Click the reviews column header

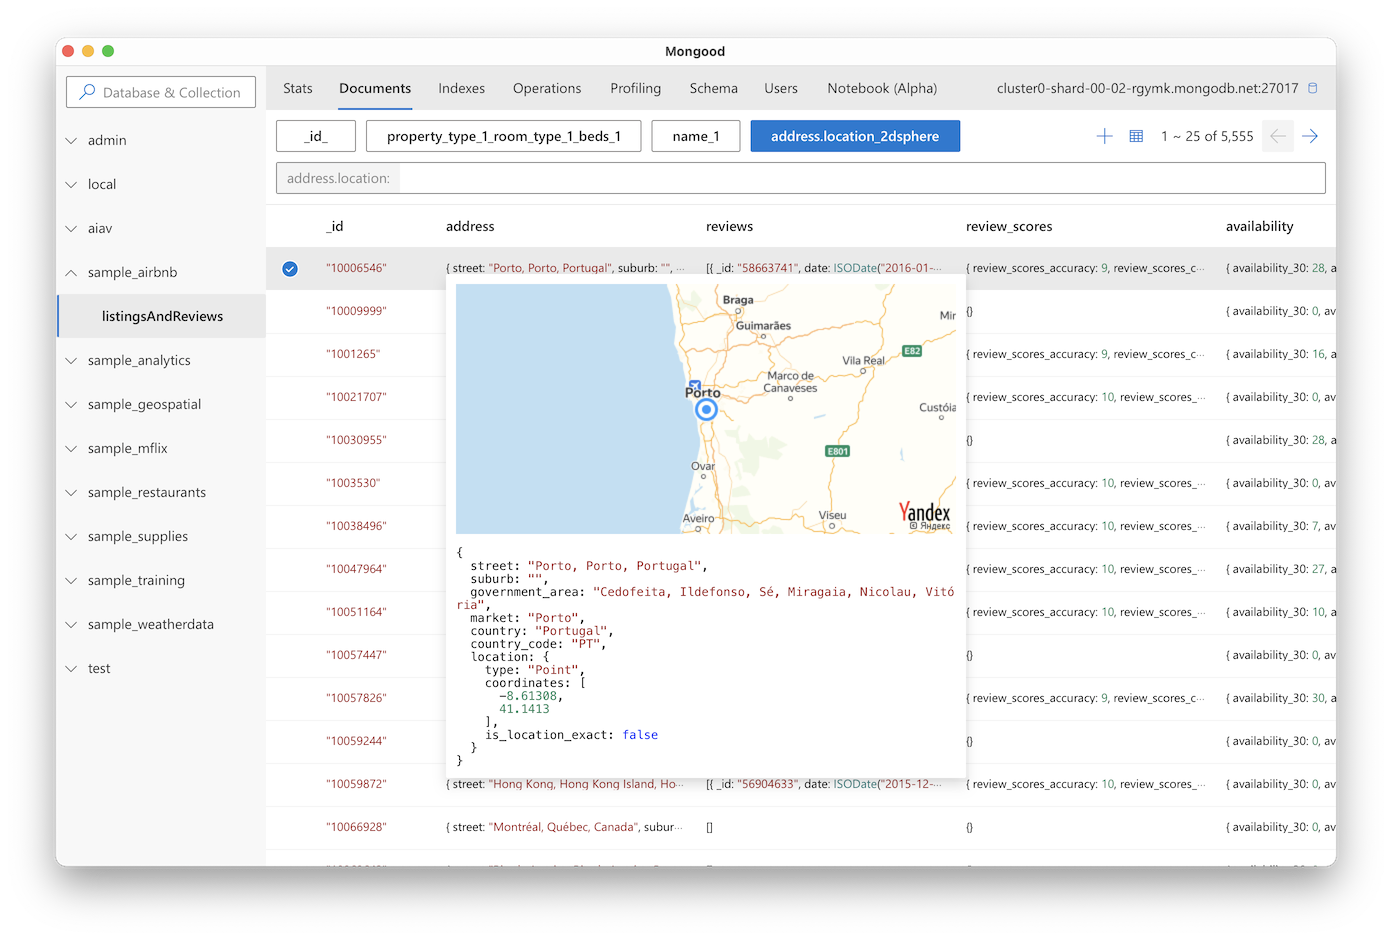click(x=729, y=226)
